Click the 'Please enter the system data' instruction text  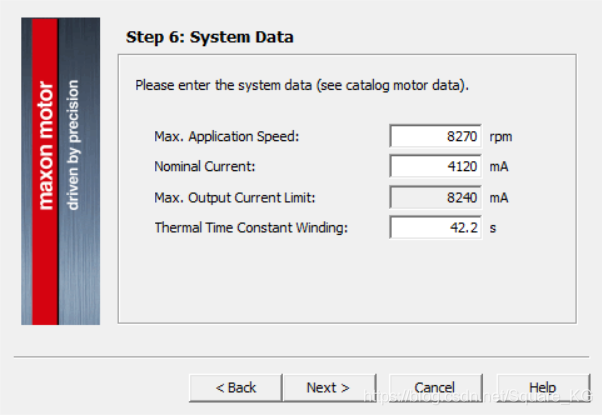302,85
